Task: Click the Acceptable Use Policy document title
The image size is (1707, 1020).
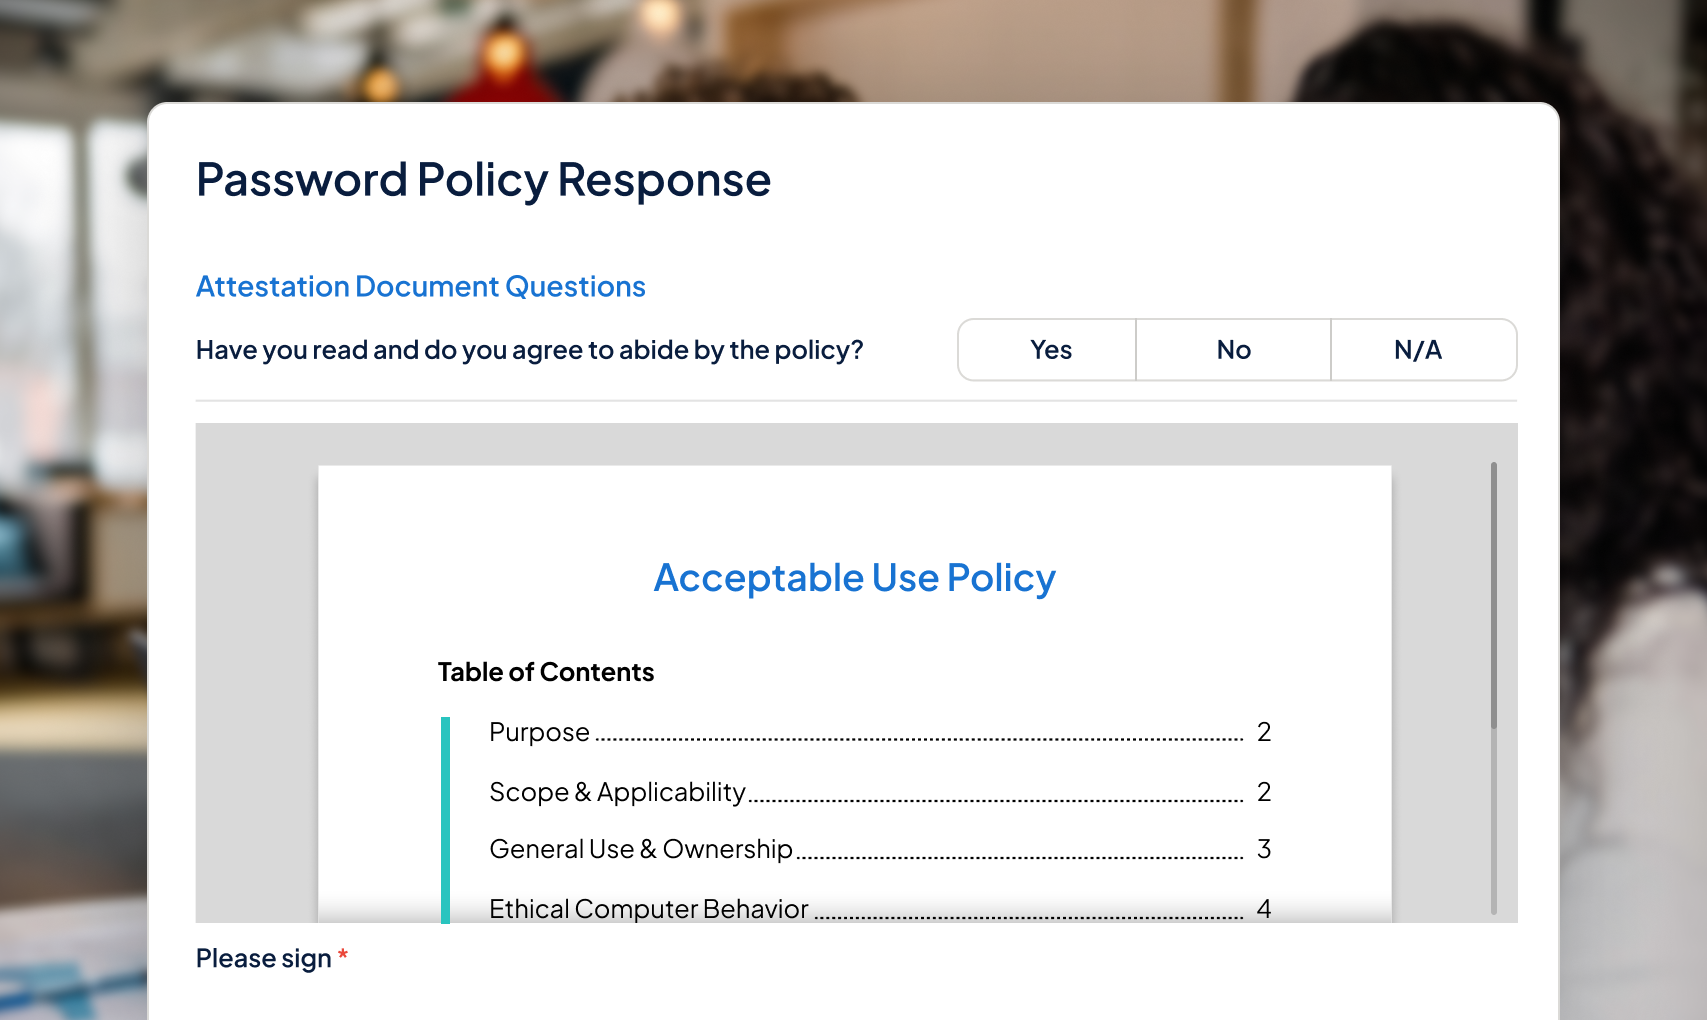Action: pyautogui.click(x=854, y=579)
